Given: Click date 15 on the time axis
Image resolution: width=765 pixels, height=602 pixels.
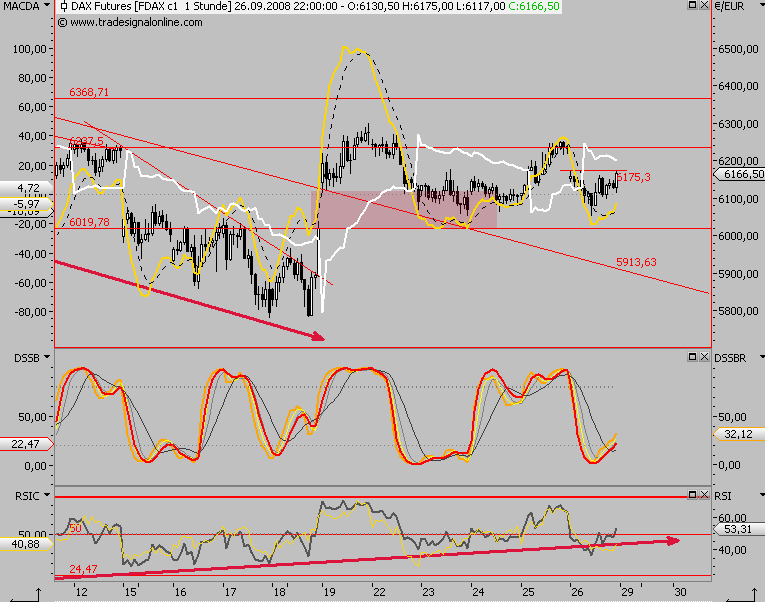Looking at the screenshot, I should pos(130,592).
